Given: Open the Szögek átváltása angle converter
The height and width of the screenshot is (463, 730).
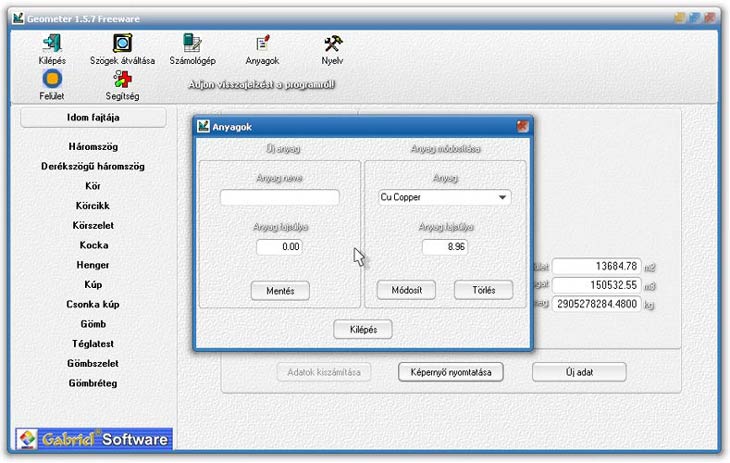Looking at the screenshot, I should click(x=122, y=43).
